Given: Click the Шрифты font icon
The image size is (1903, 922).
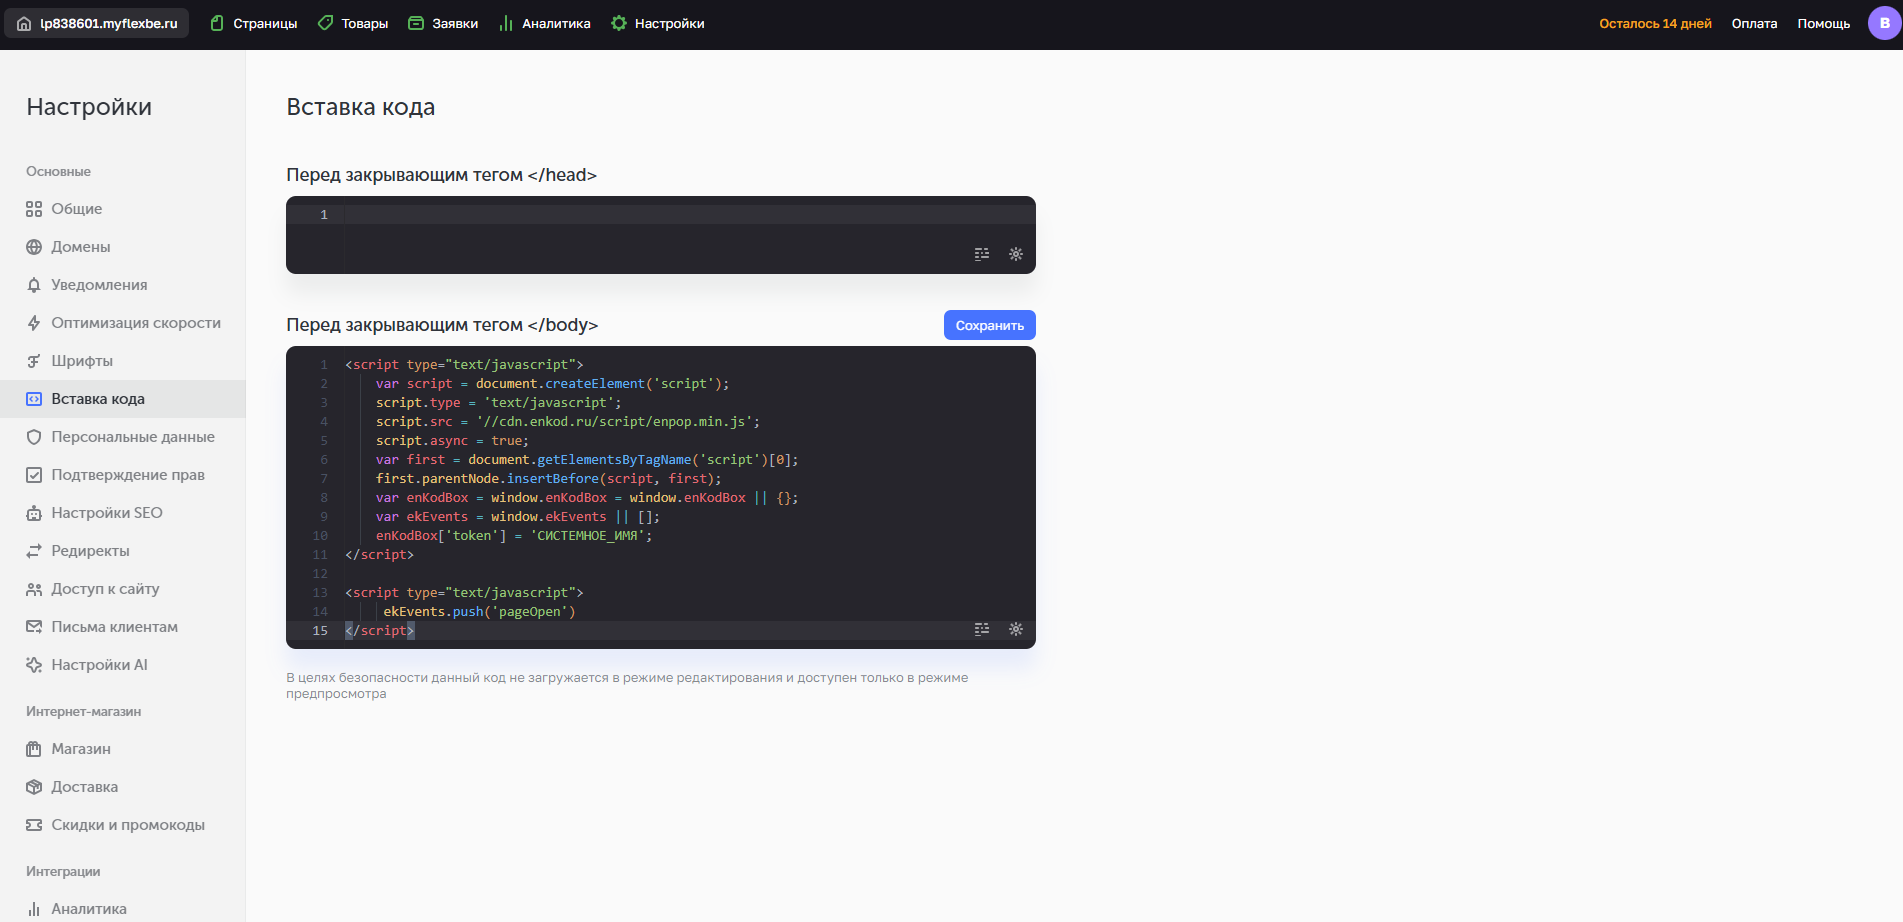Looking at the screenshot, I should pyautogui.click(x=34, y=361).
